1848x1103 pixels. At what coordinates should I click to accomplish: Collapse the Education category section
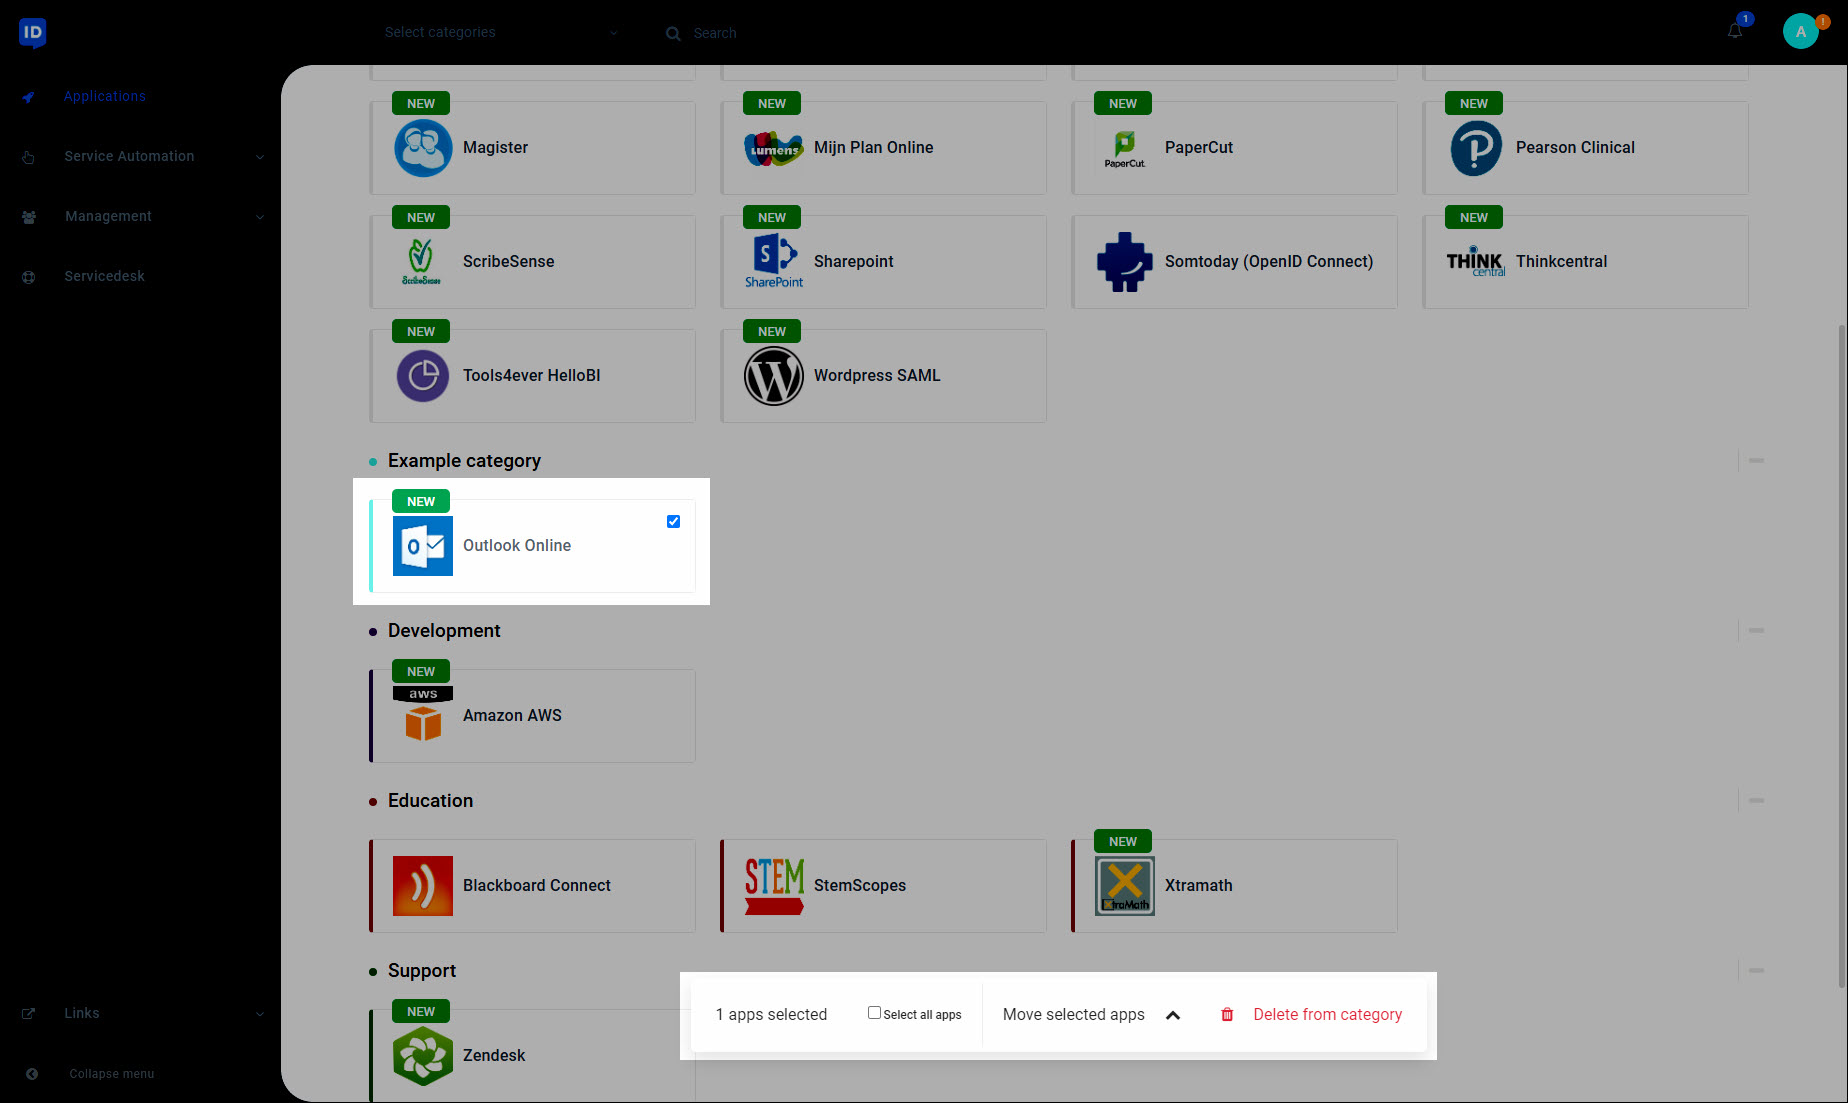tap(1756, 801)
